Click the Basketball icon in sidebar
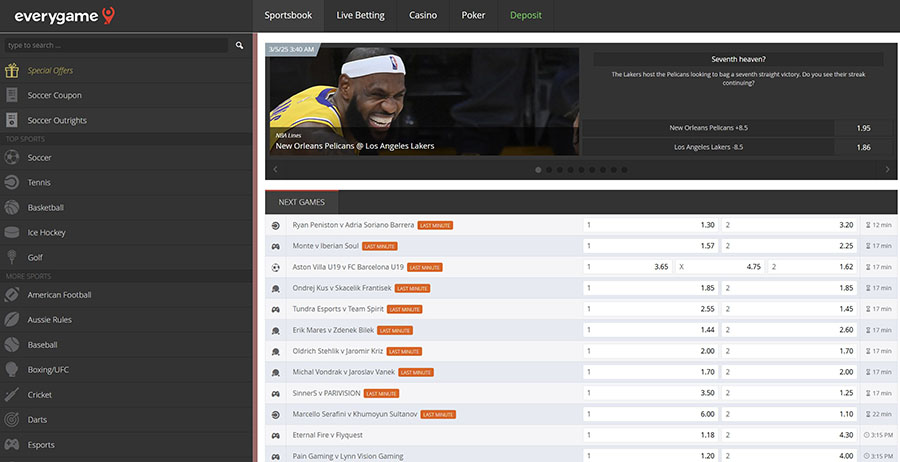Image resolution: width=900 pixels, height=462 pixels. [x=11, y=207]
